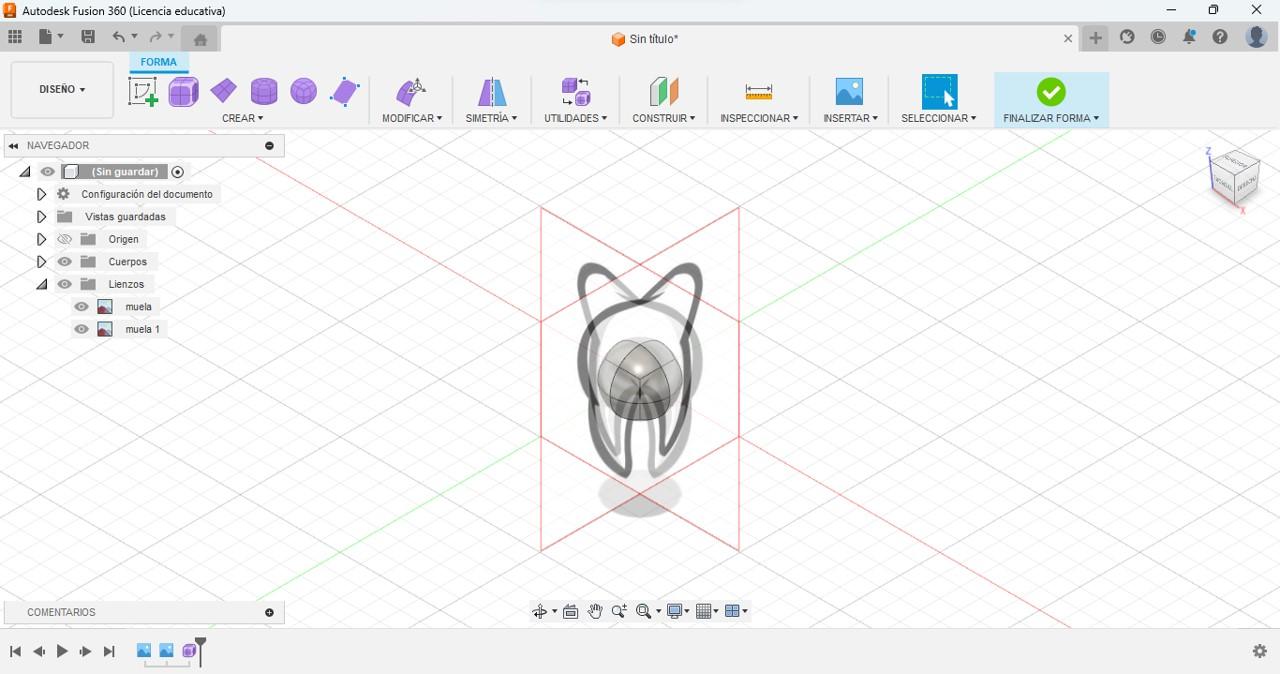Viewport: 1280px width, 674px height.
Task: Open the CONSTRUIR menu
Action: coord(663,118)
